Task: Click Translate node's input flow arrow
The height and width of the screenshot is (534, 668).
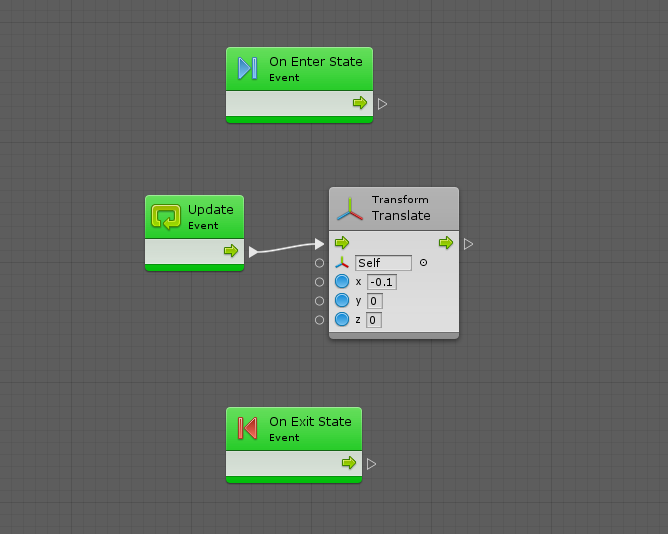Action: point(342,243)
